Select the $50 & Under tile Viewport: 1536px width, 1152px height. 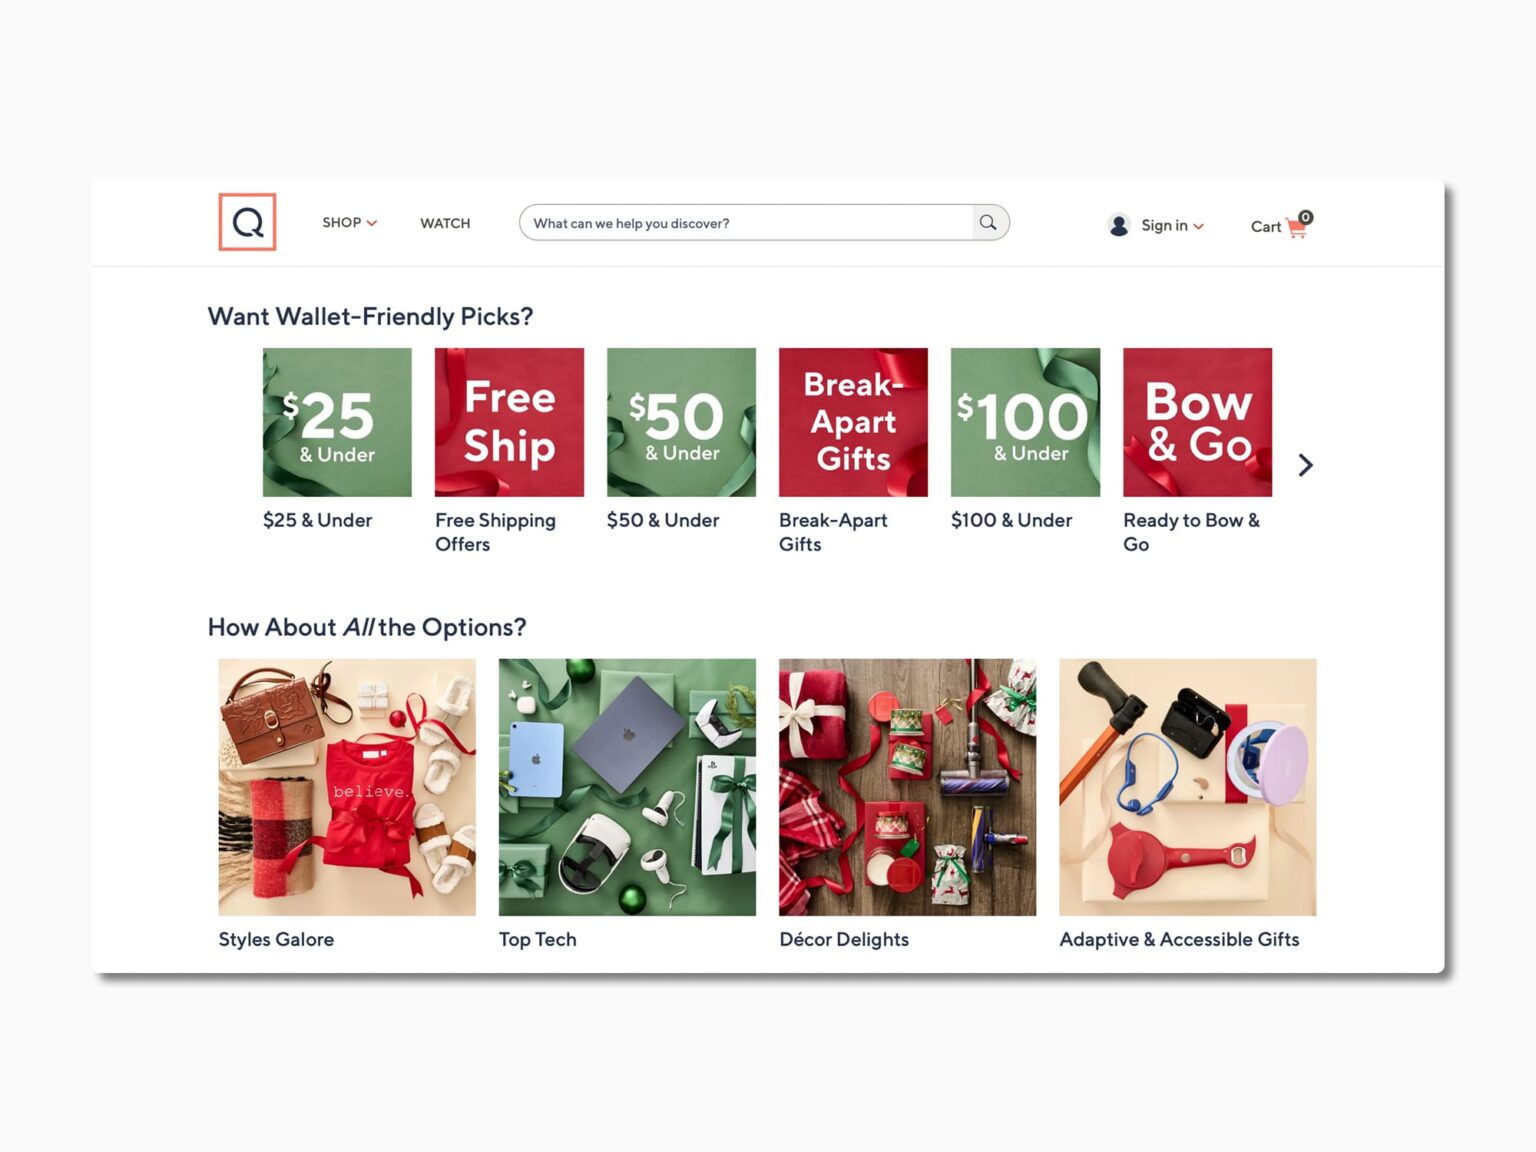[681, 422]
